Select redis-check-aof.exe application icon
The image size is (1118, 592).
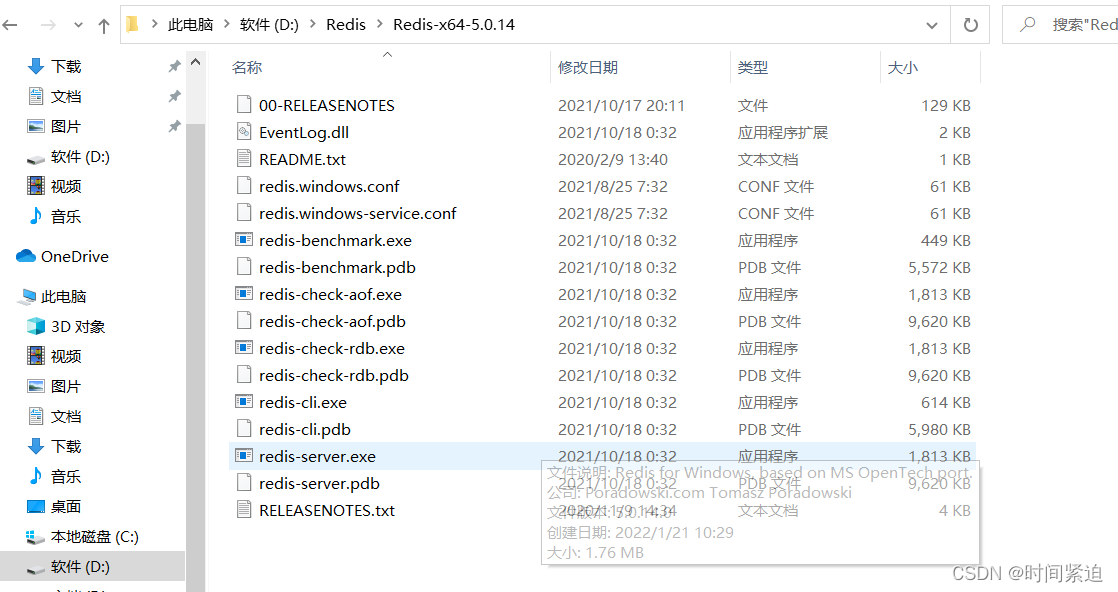point(244,294)
